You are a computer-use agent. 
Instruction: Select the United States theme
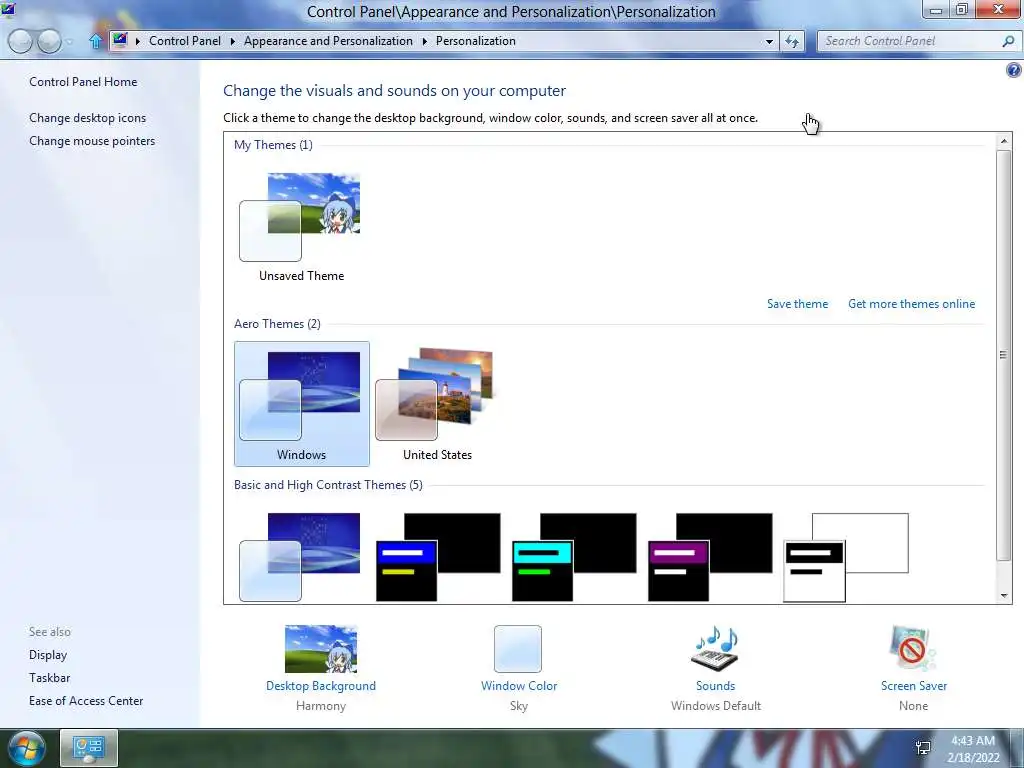pyautogui.click(x=437, y=404)
